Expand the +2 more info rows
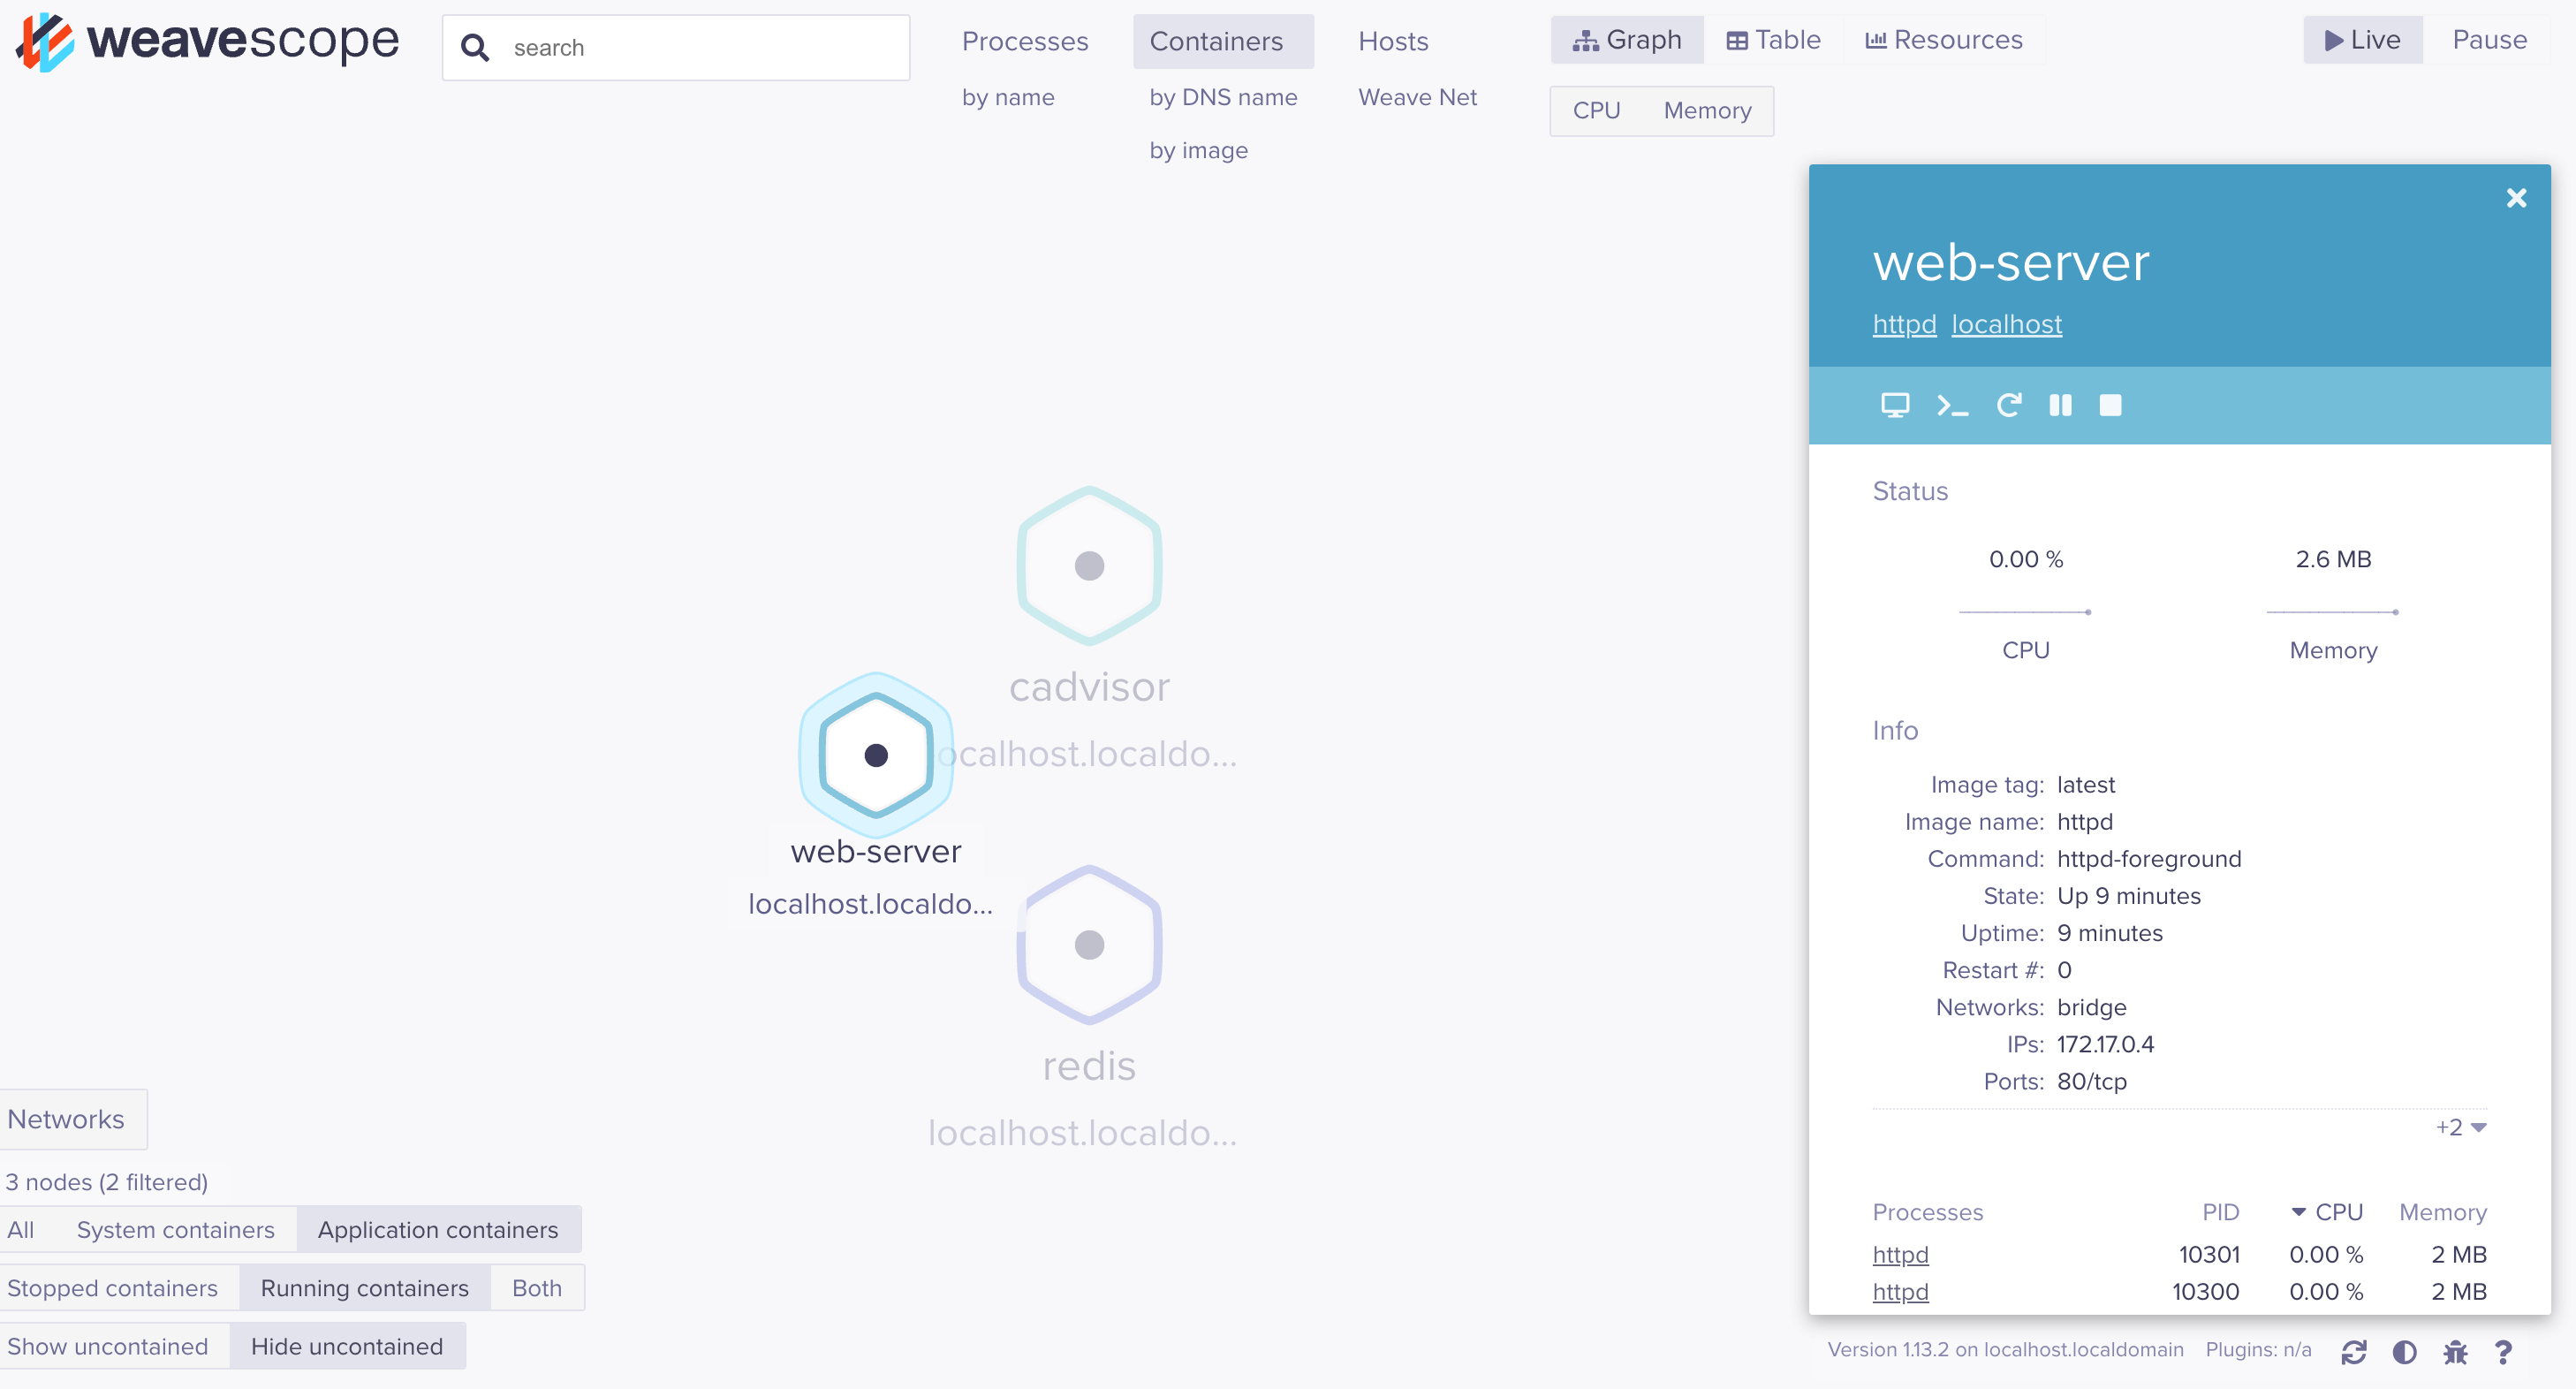Screen dimensions: 2576x1389 pyautogui.click(x=2461, y=1127)
